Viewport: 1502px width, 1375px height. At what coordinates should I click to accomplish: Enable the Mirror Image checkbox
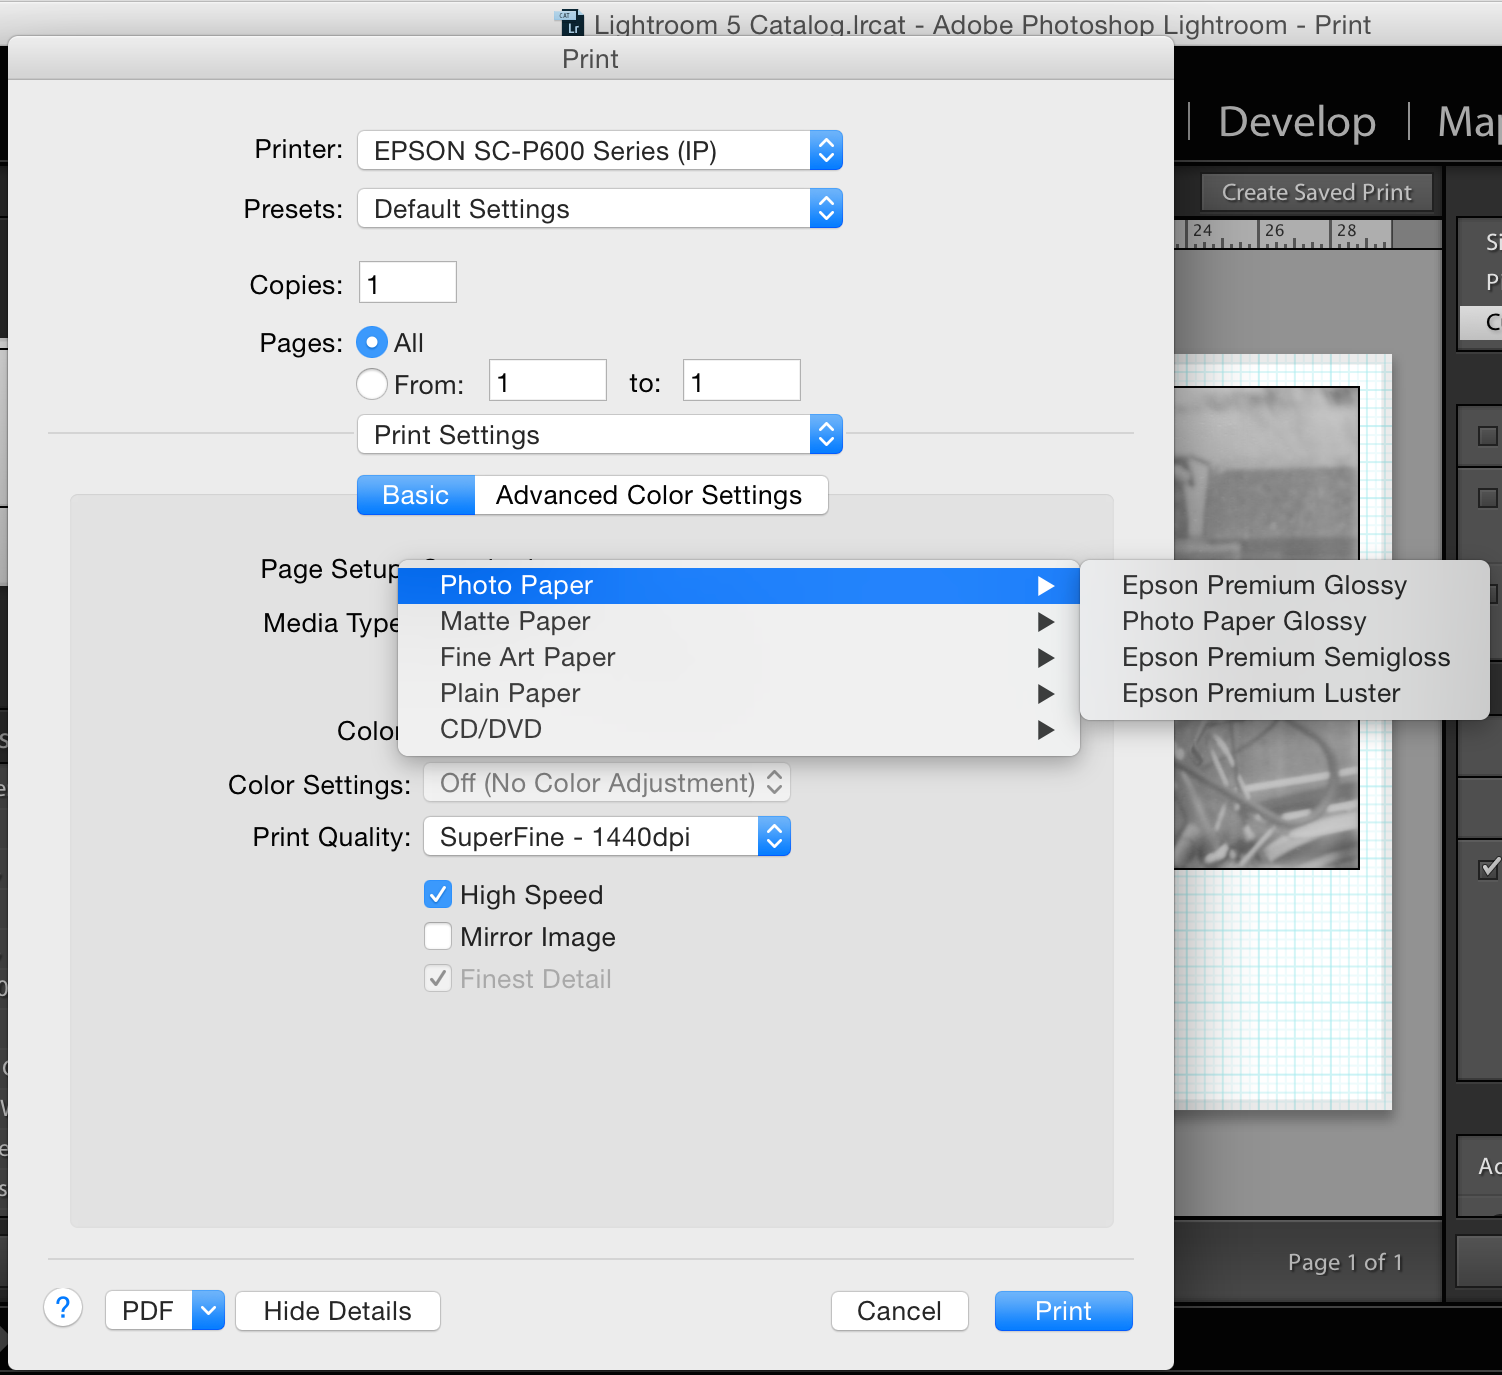click(x=438, y=936)
